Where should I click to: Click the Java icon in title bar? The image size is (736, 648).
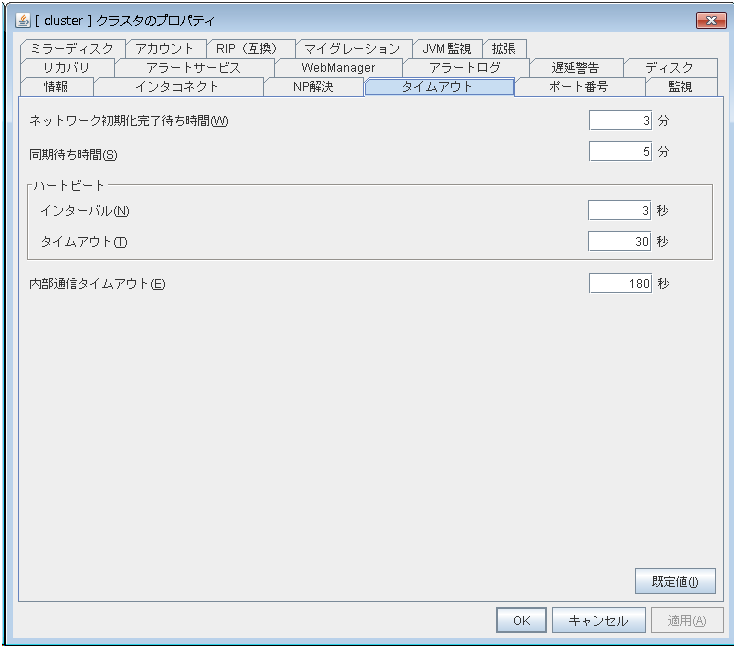click(24, 20)
